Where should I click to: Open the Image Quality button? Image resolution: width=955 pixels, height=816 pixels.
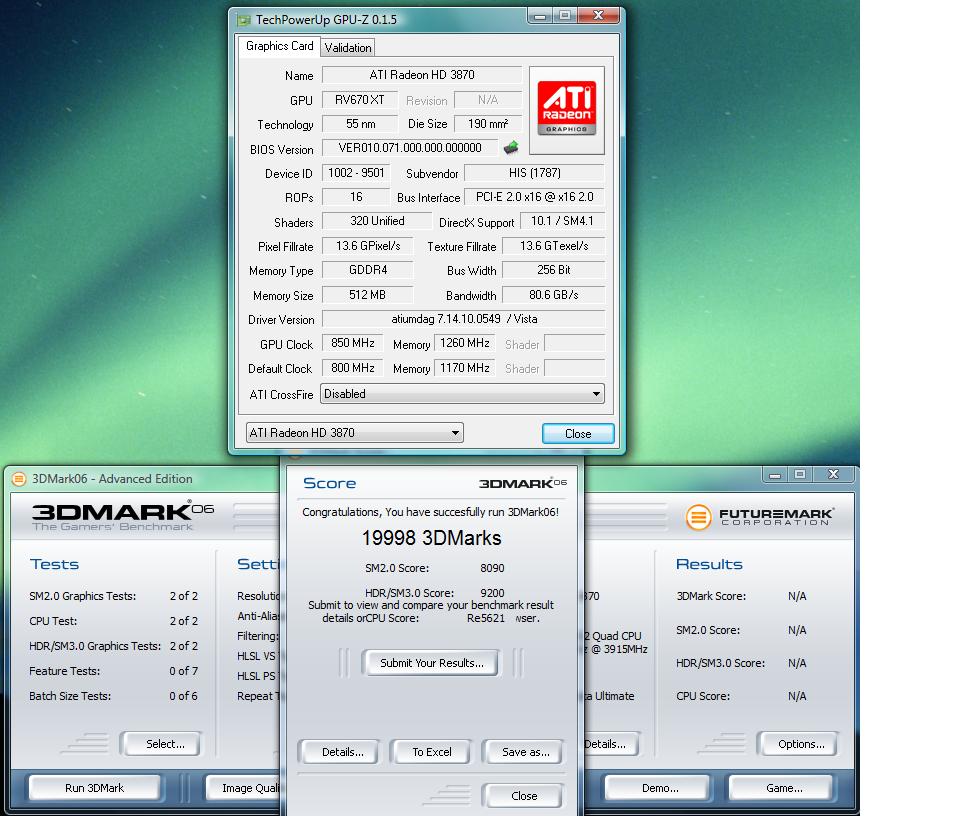[x=244, y=788]
